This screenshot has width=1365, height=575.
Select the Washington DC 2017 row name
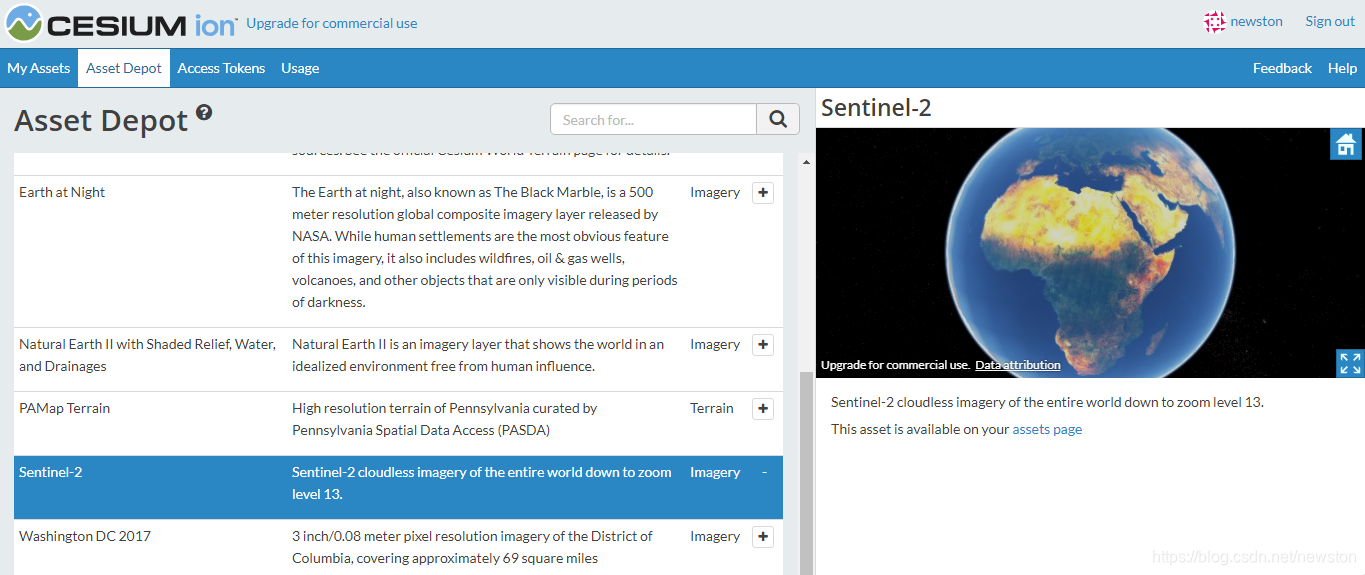[x=85, y=536]
